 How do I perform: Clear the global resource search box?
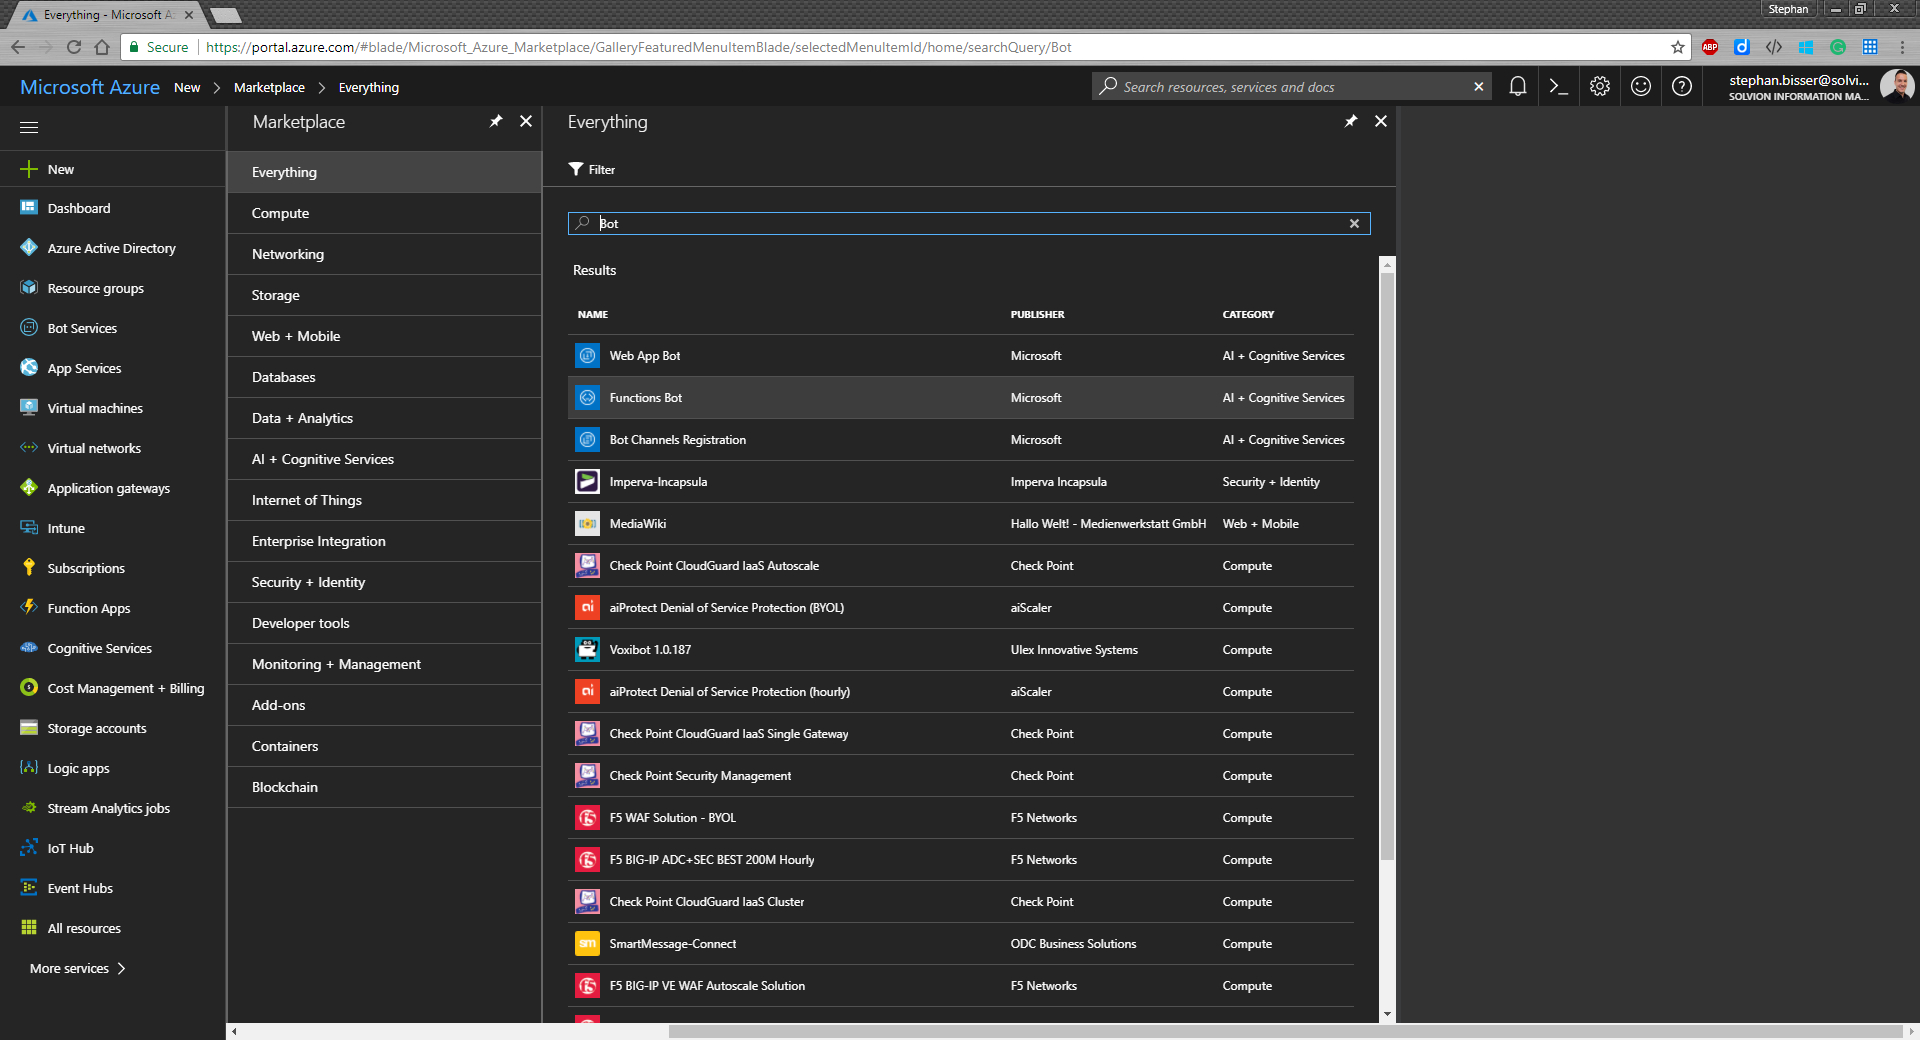[1478, 87]
